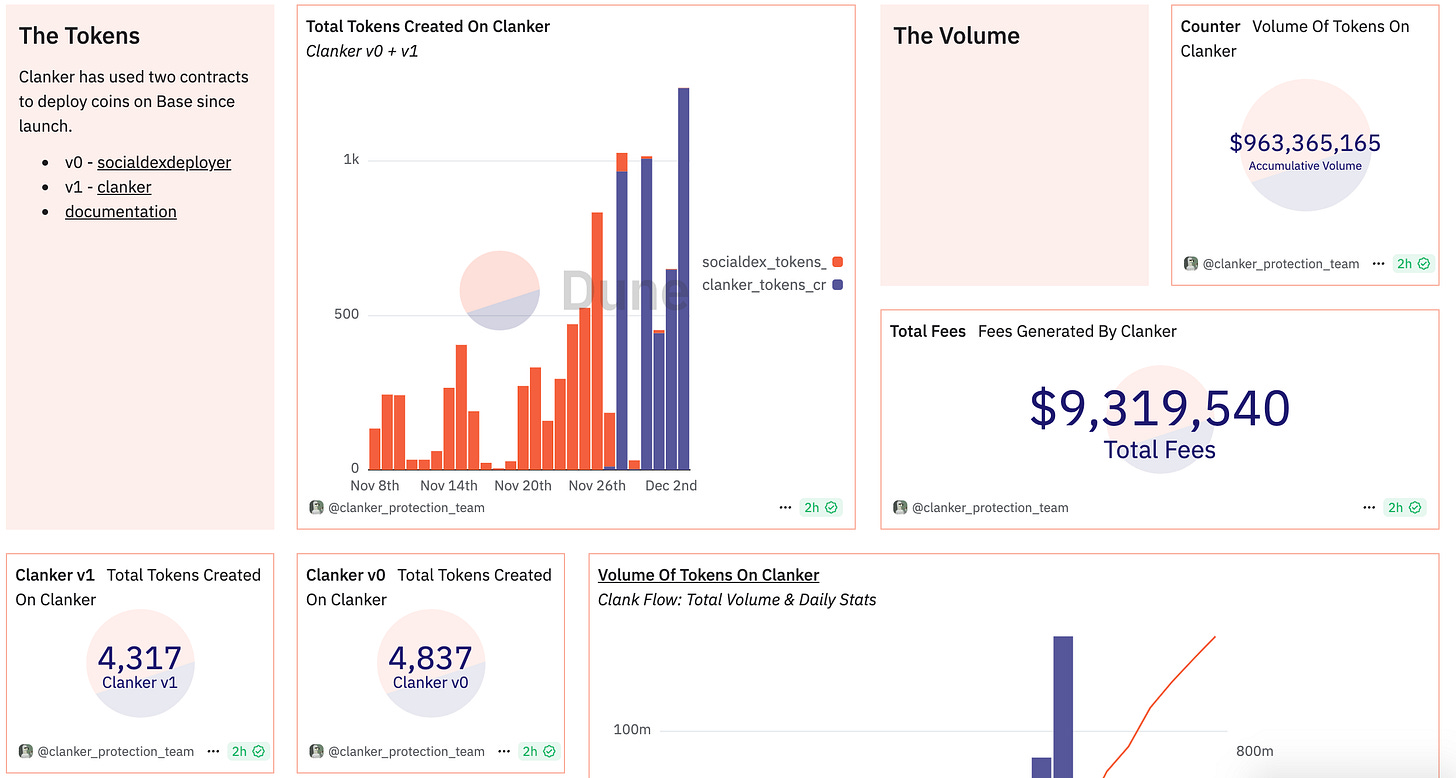
Task: Click the Accumulative Volume label
Action: [x=1305, y=166]
